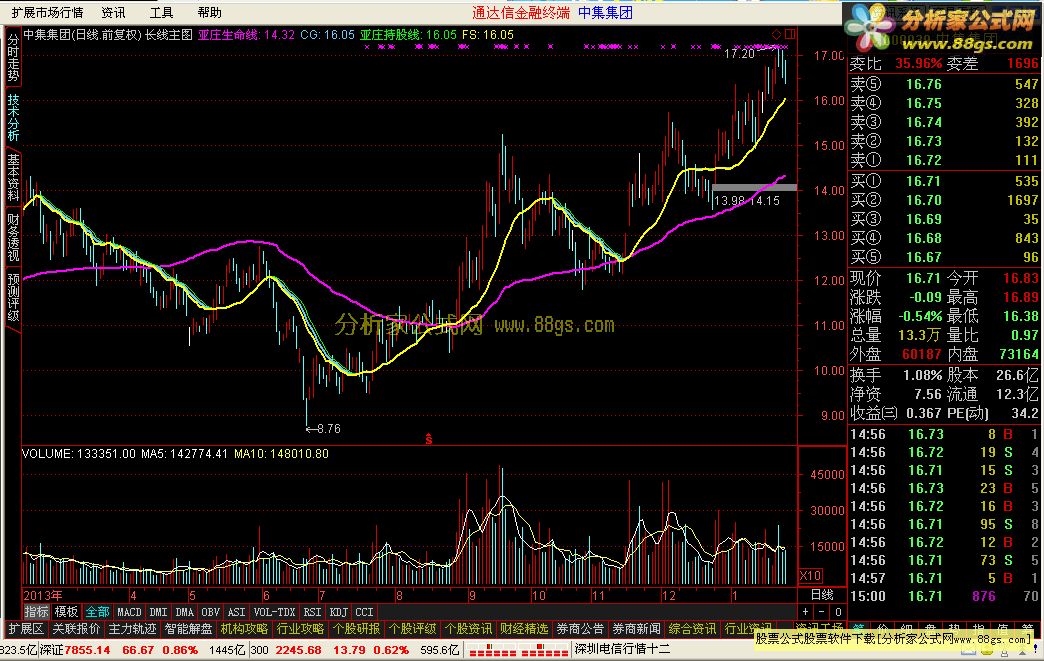Open the 财务透视 side tab
Image resolution: width=1044 pixels, height=661 pixels.
pos(13,236)
